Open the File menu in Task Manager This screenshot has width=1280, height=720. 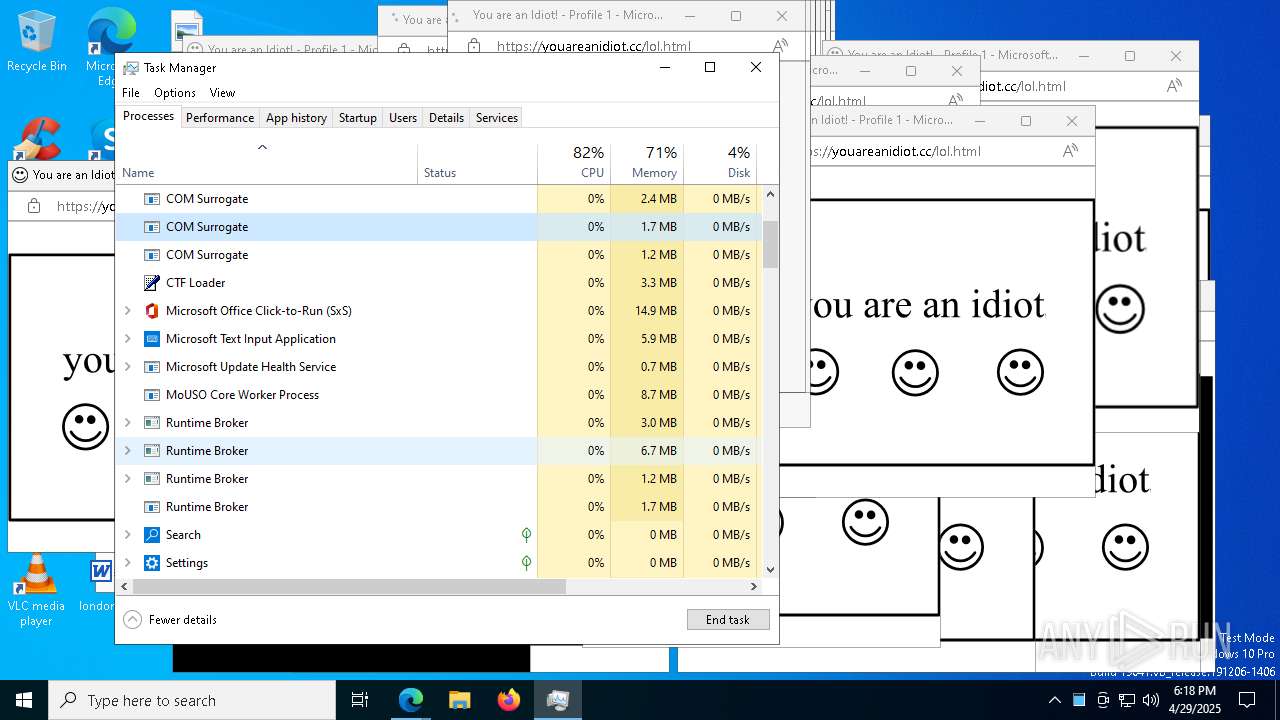point(131,93)
